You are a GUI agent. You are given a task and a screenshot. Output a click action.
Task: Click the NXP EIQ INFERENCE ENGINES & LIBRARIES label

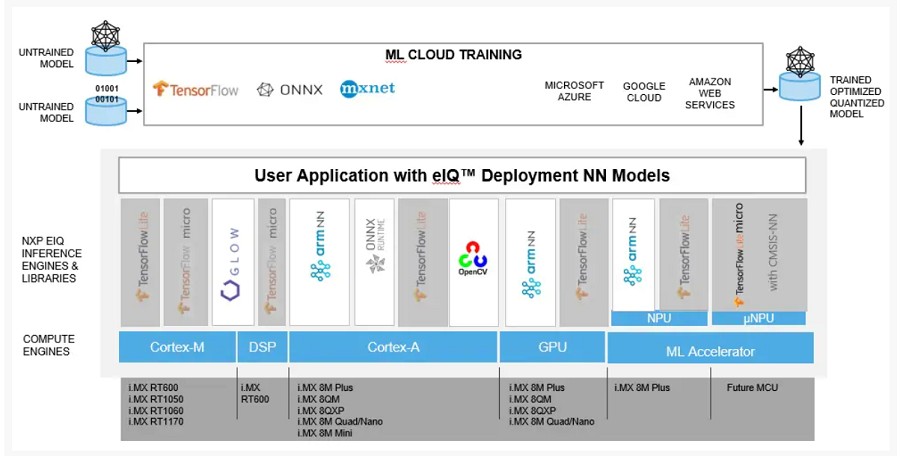point(52,260)
